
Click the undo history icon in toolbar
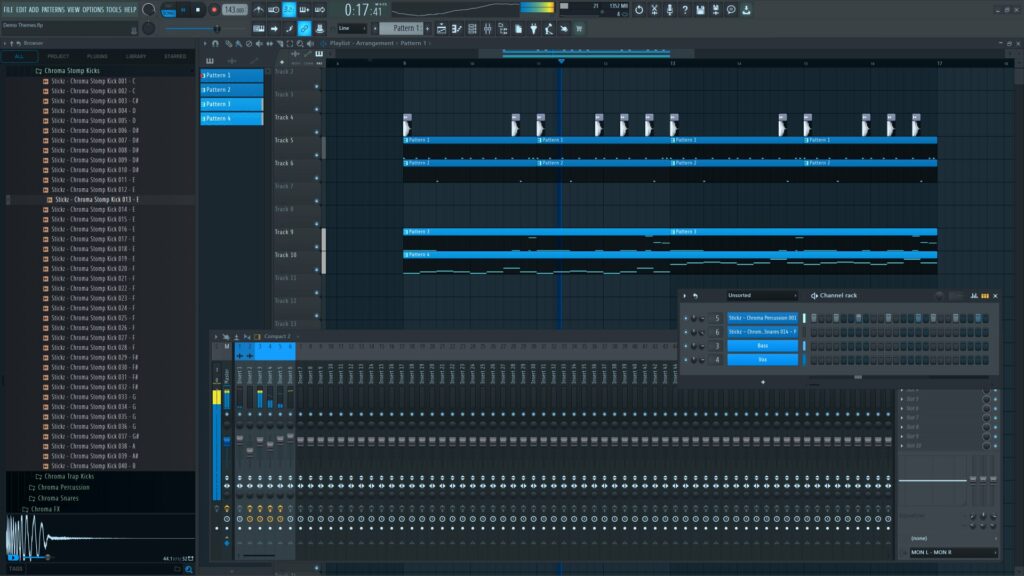click(x=639, y=10)
